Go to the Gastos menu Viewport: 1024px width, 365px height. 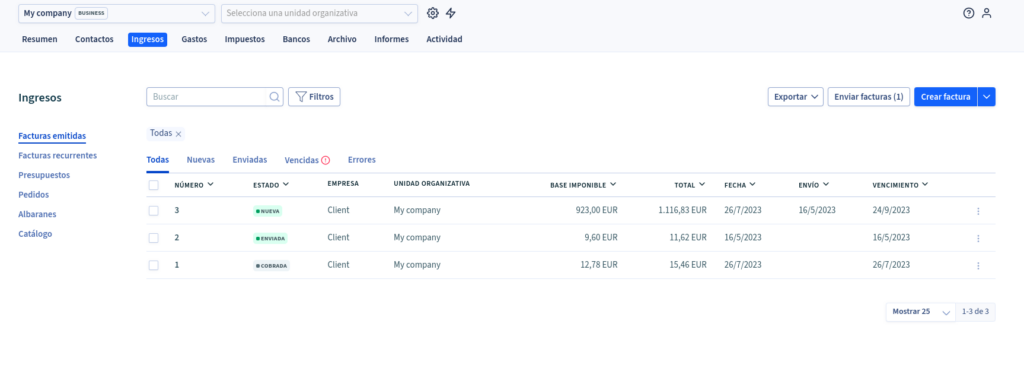pos(194,39)
